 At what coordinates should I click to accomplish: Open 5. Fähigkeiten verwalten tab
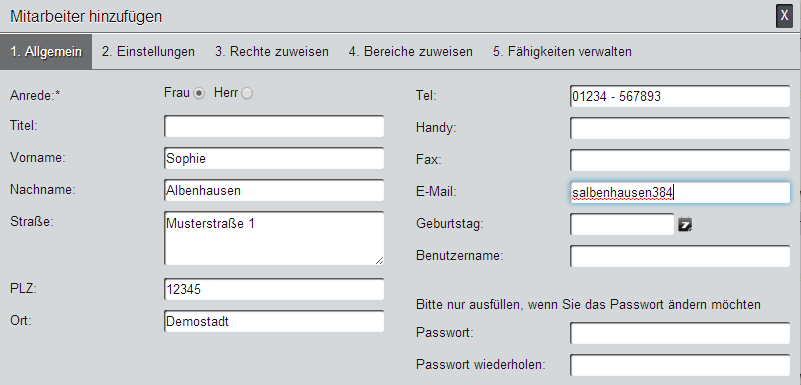pyautogui.click(x=562, y=52)
